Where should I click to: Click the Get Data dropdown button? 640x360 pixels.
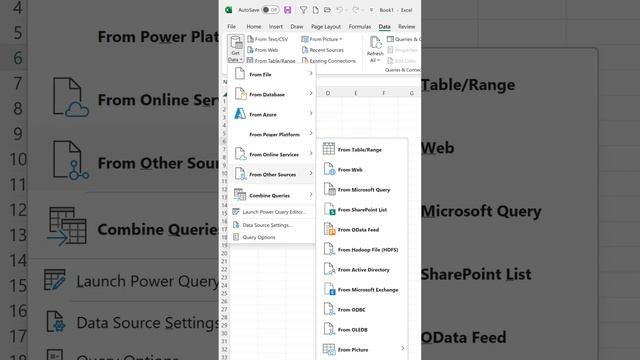[x=236, y=48]
